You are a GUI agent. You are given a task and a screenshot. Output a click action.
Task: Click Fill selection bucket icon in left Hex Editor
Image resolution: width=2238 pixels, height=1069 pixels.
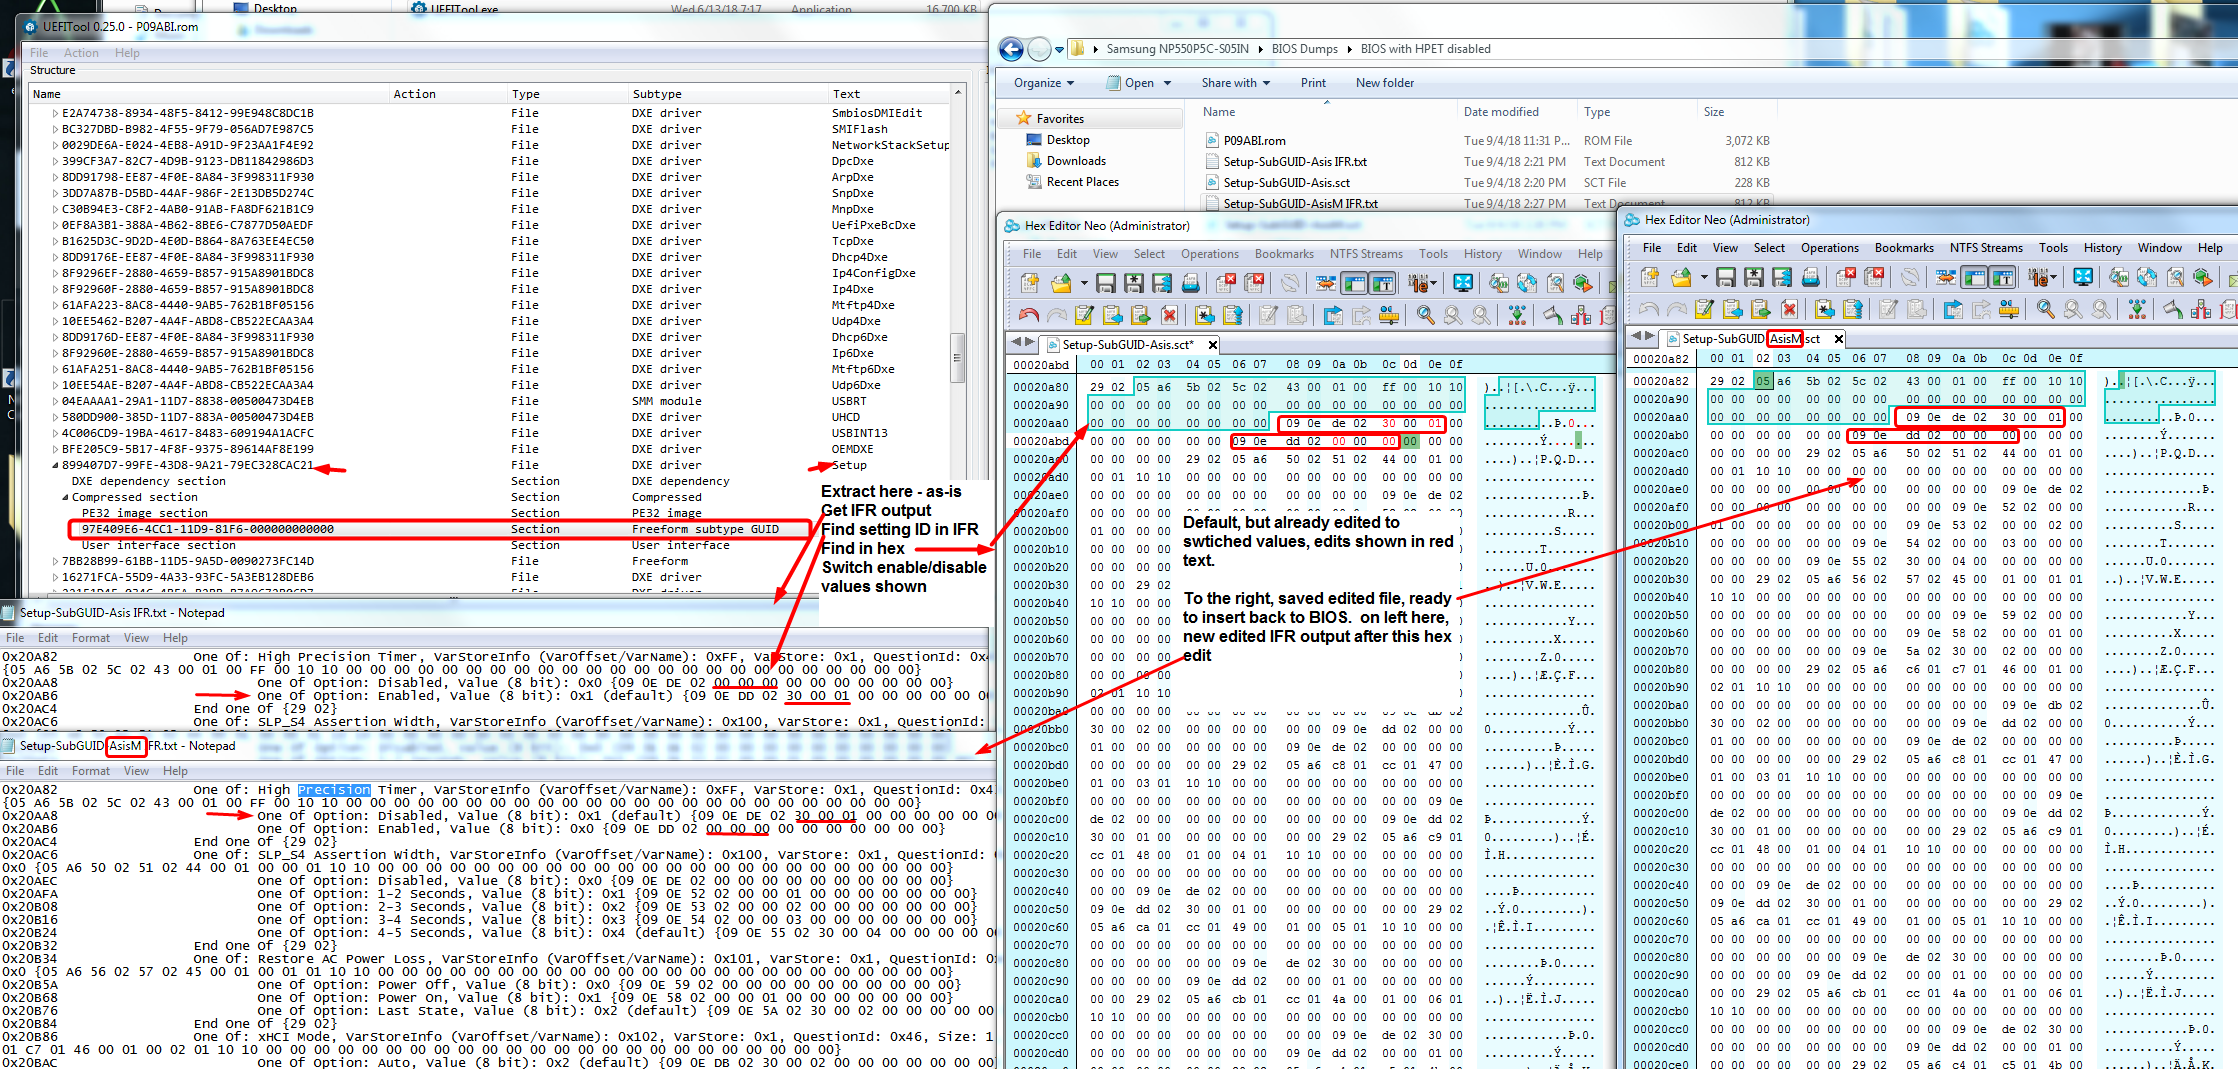coord(1553,315)
